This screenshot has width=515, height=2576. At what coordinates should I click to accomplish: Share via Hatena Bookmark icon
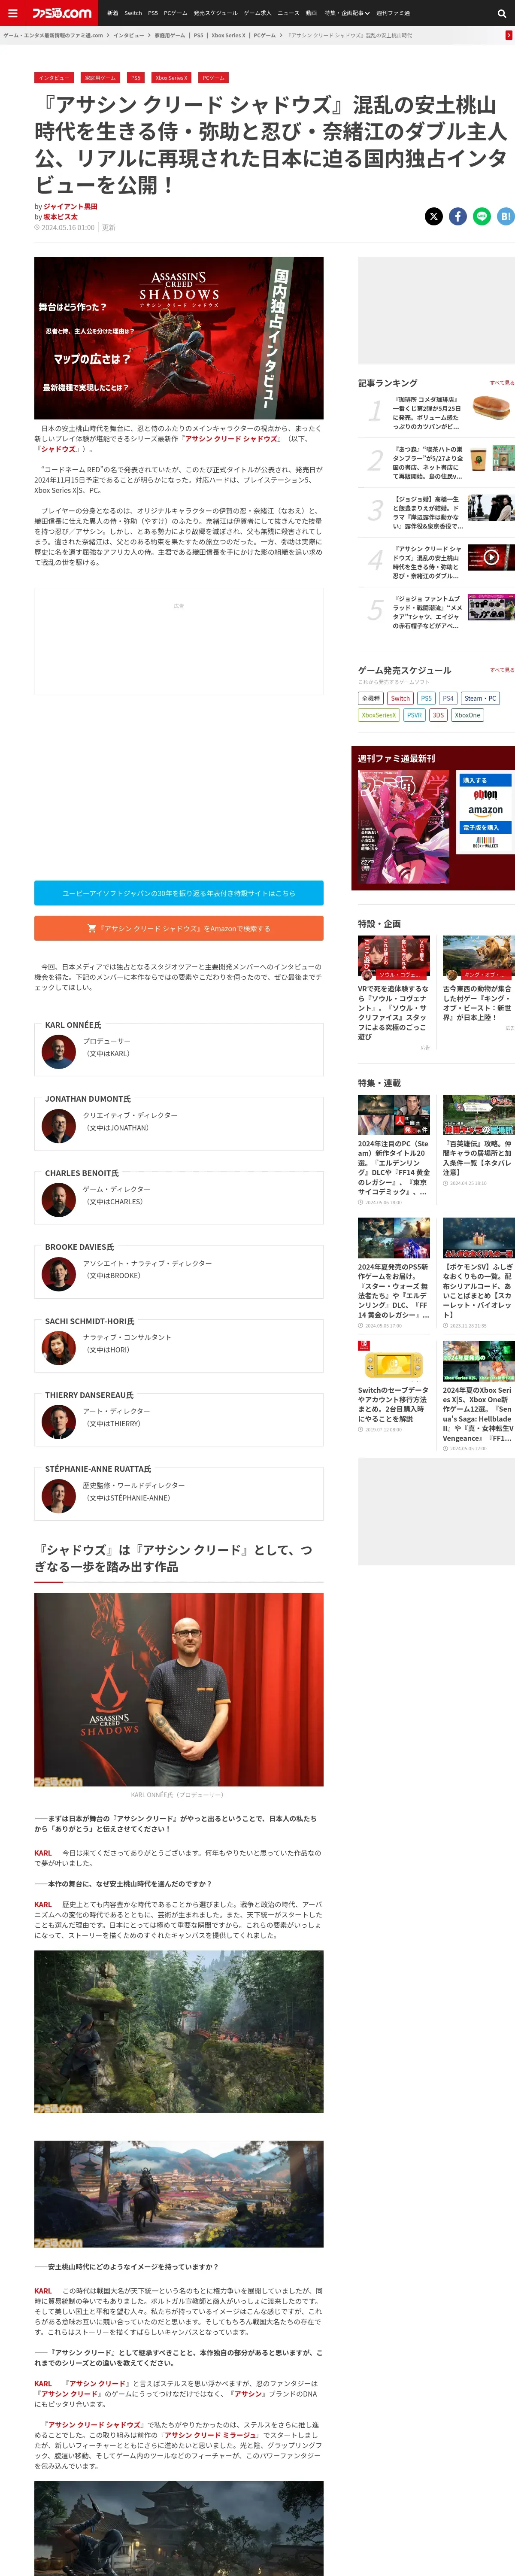pyautogui.click(x=505, y=216)
